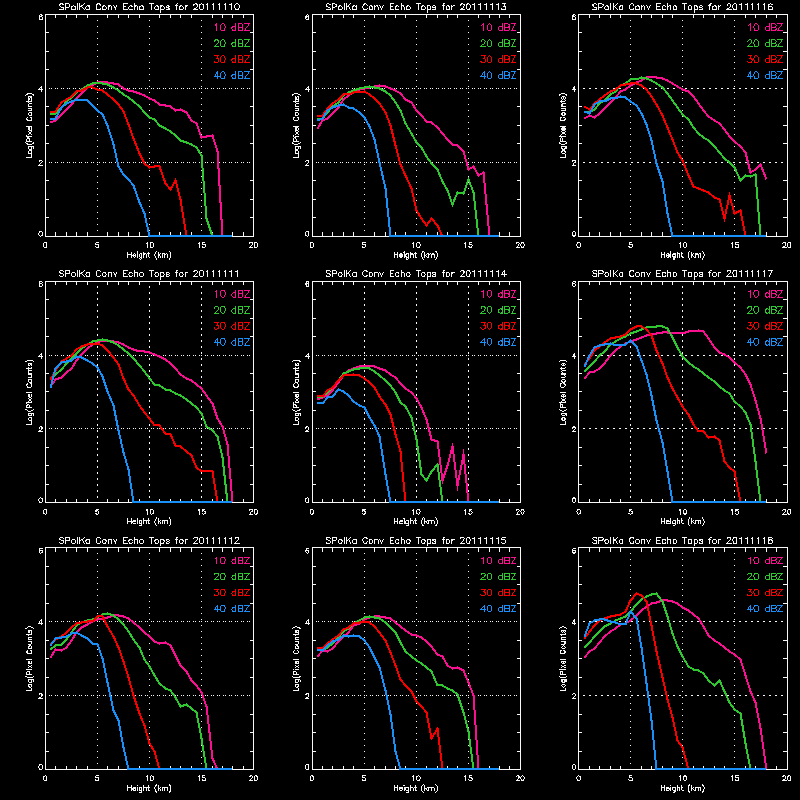The image size is (800, 800).
Task: Select 'Log(Pixel Counts)' axis label of 20111110 plot
Action: 30,125
